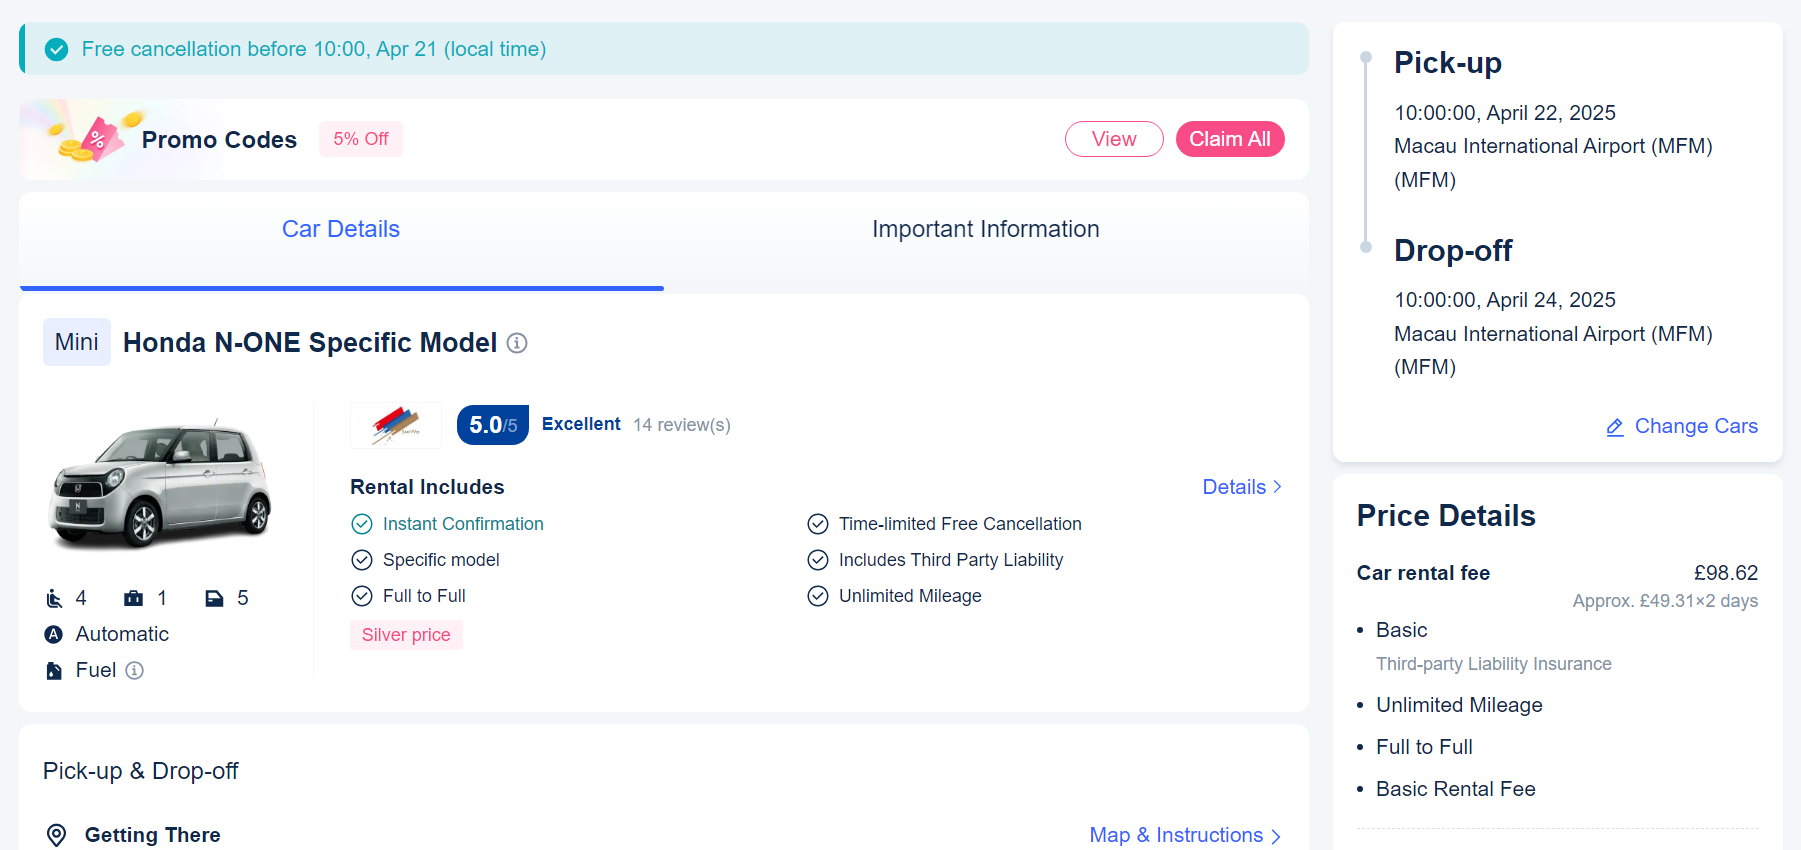Click the Full to Full item in Price Details
Image resolution: width=1801 pixels, height=850 pixels.
1424,747
